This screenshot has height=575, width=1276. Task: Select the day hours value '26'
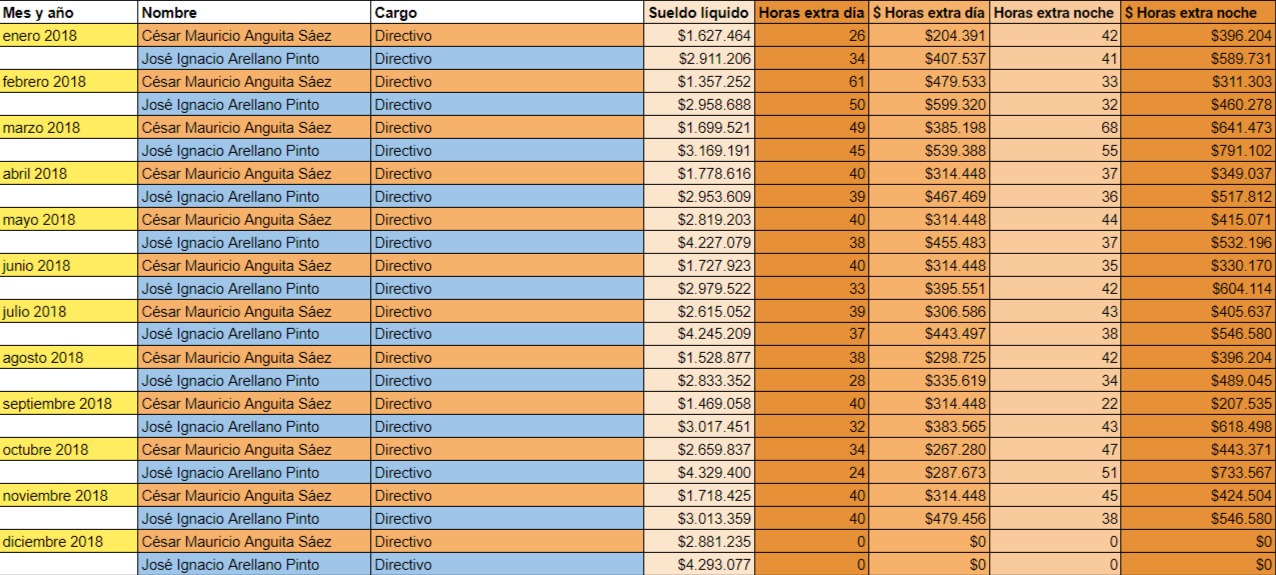(811, 36)
